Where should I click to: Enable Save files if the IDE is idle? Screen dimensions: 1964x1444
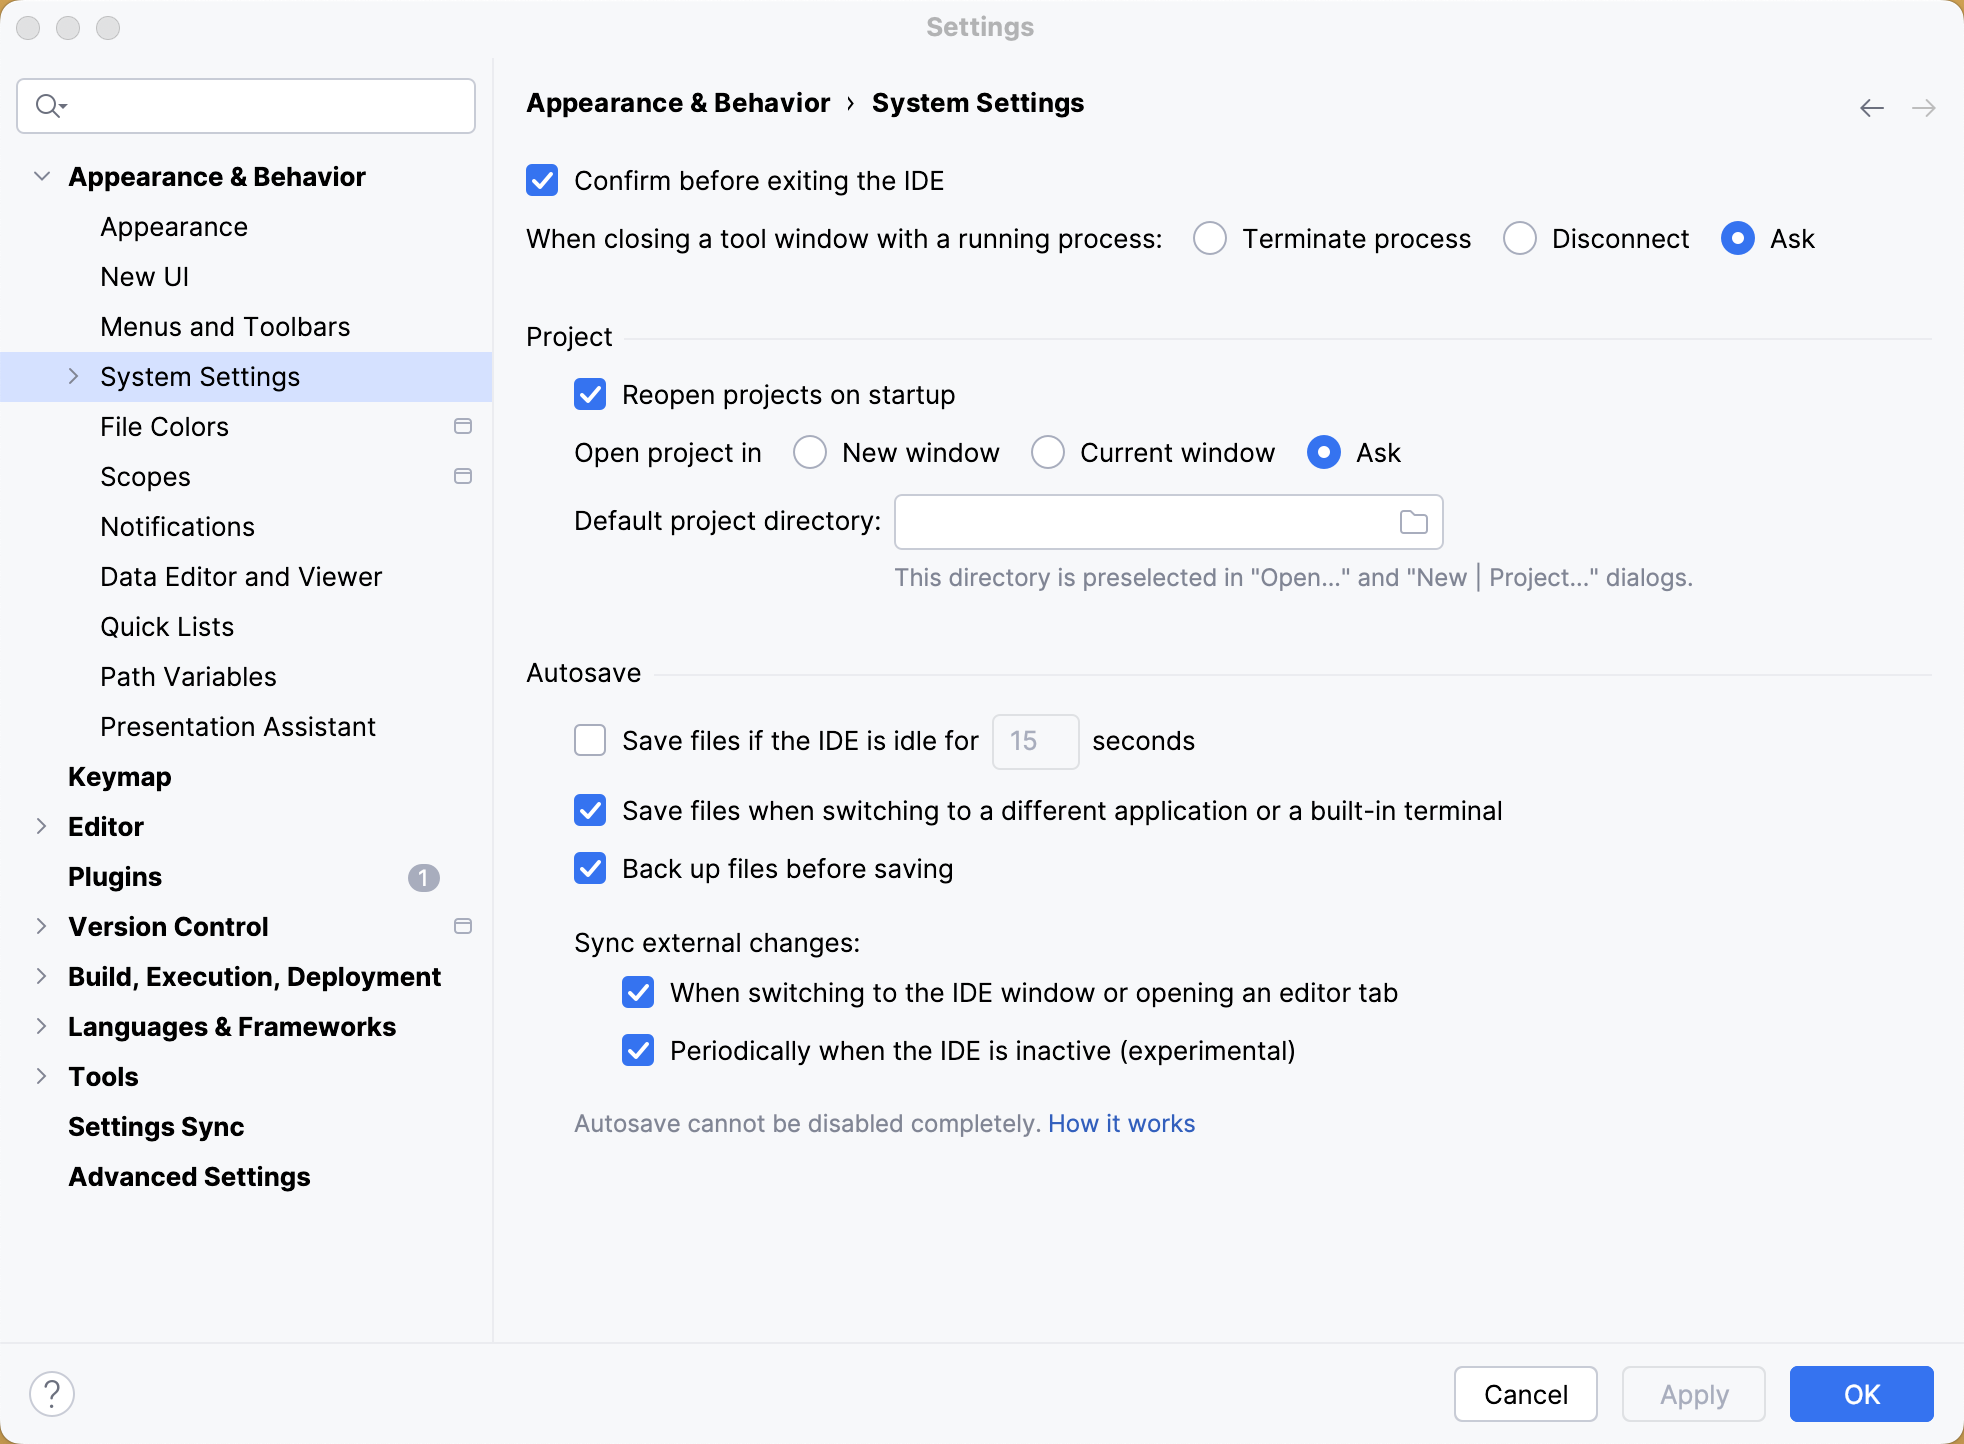point(590,741)
